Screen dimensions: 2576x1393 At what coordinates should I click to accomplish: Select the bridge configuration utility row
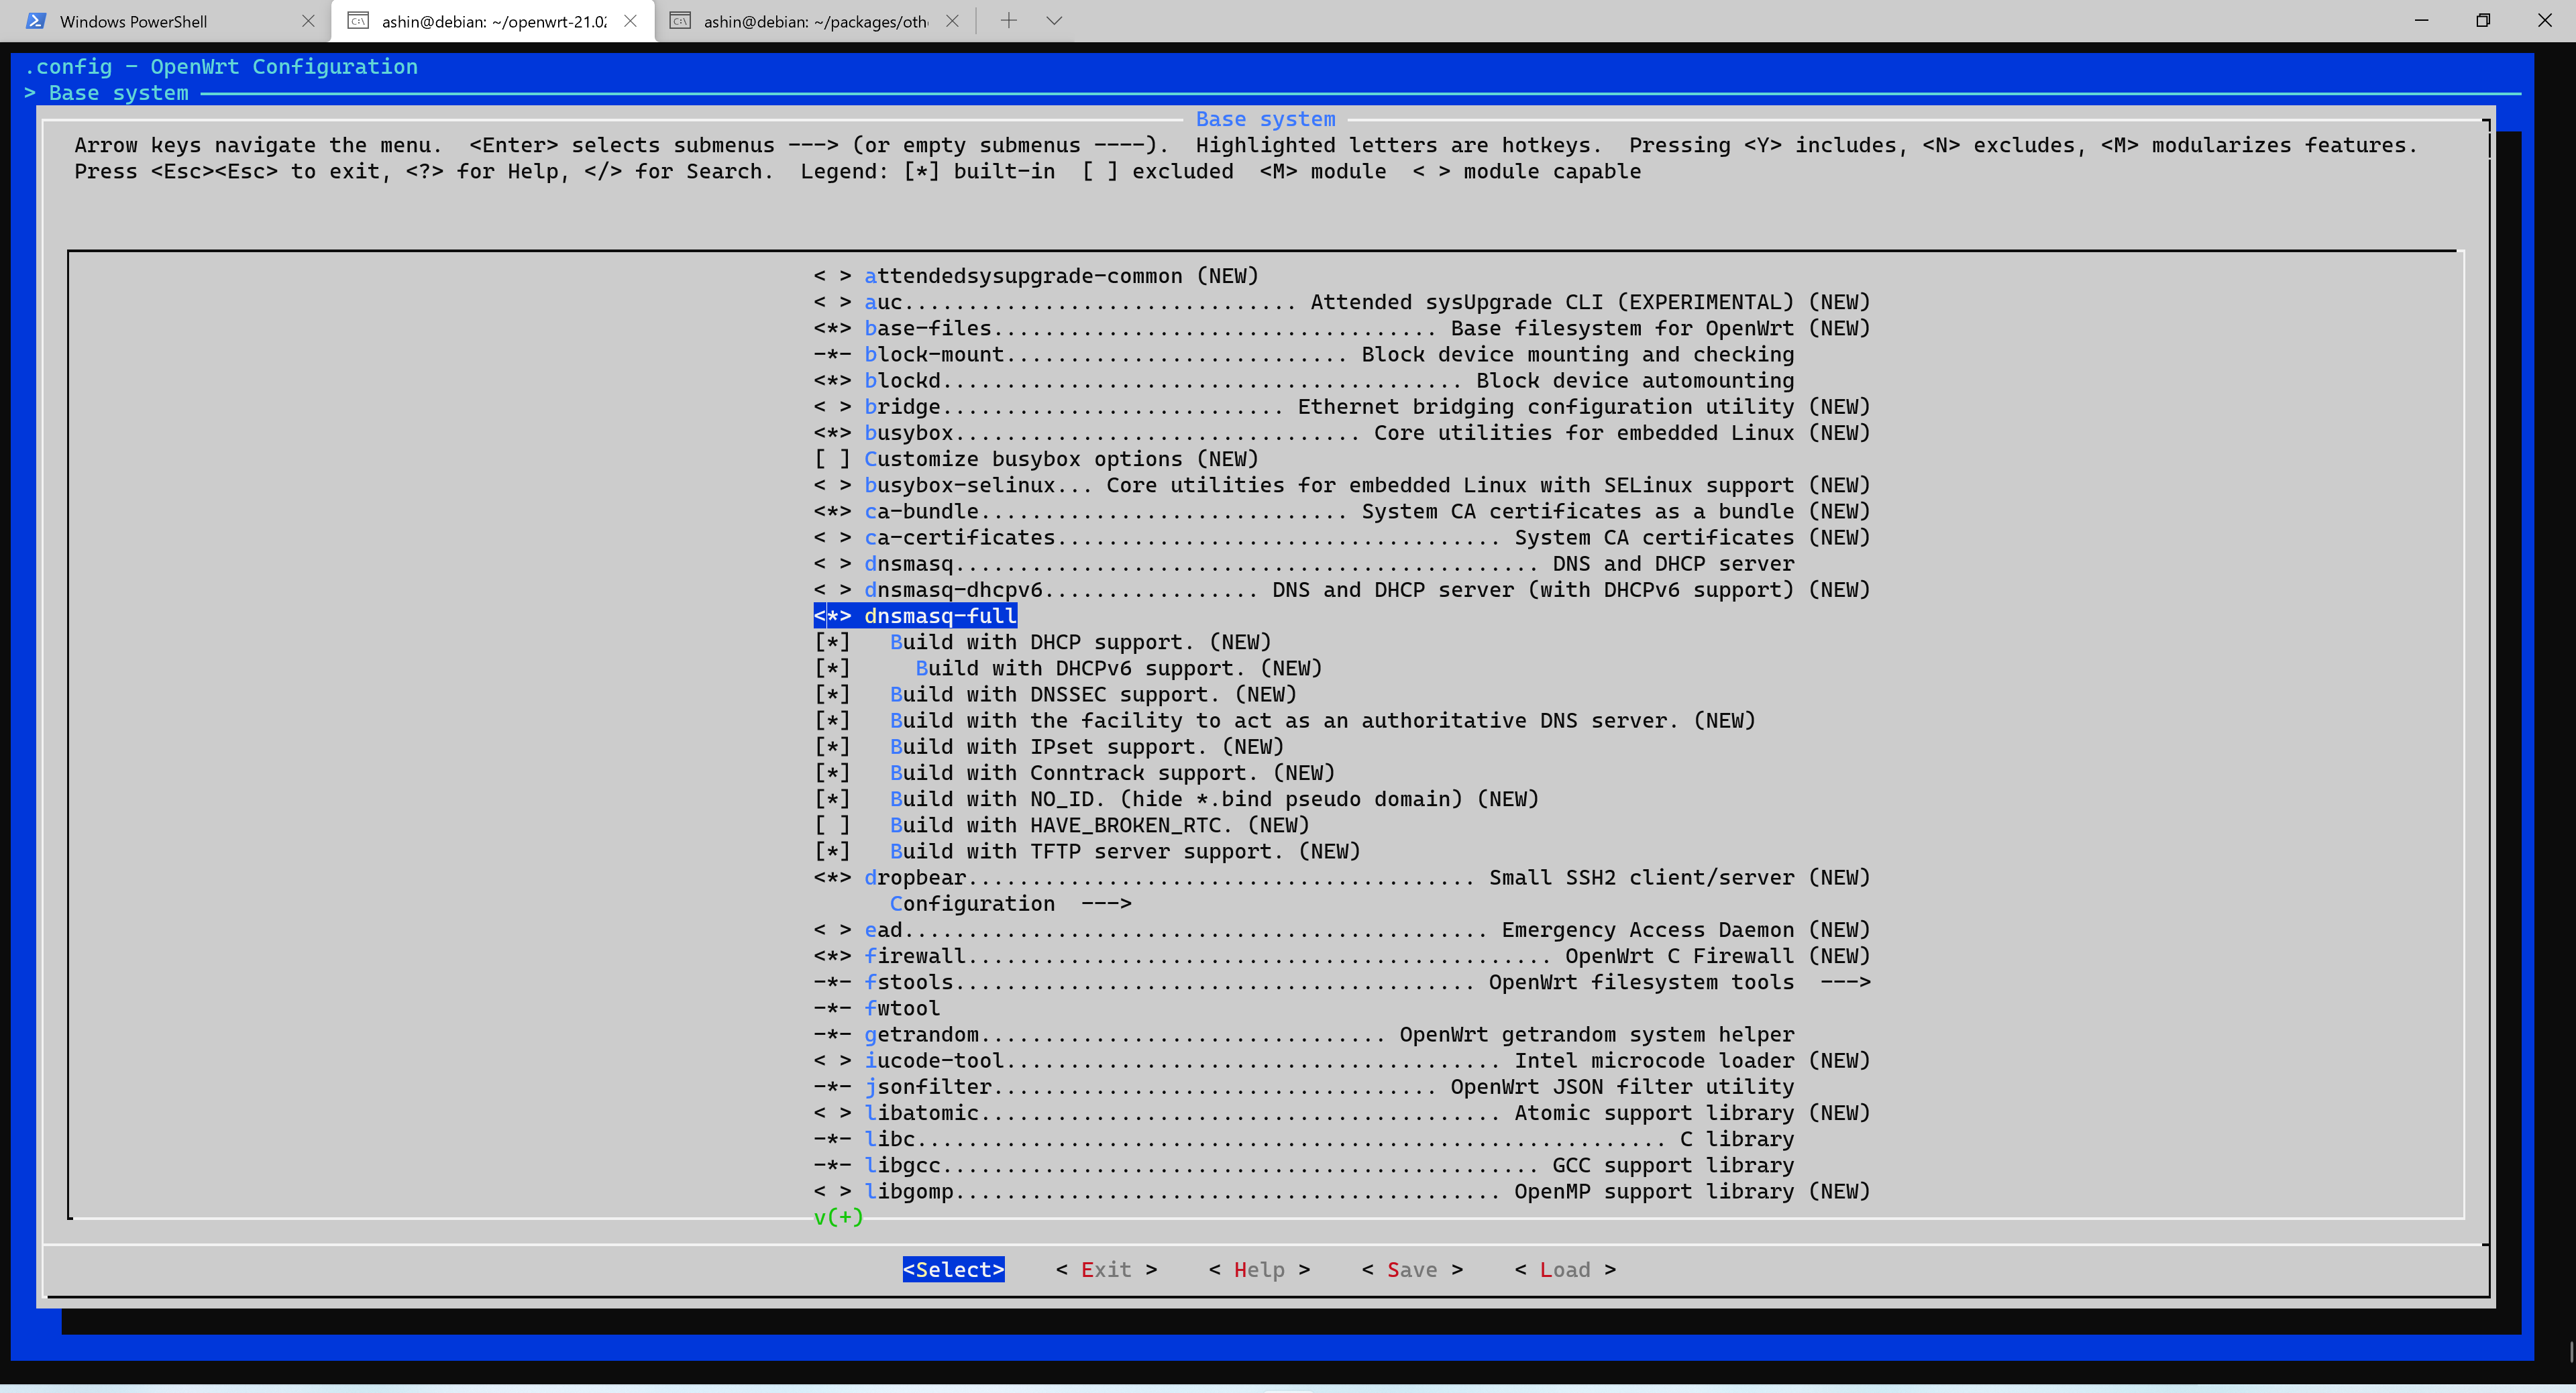1342,407
